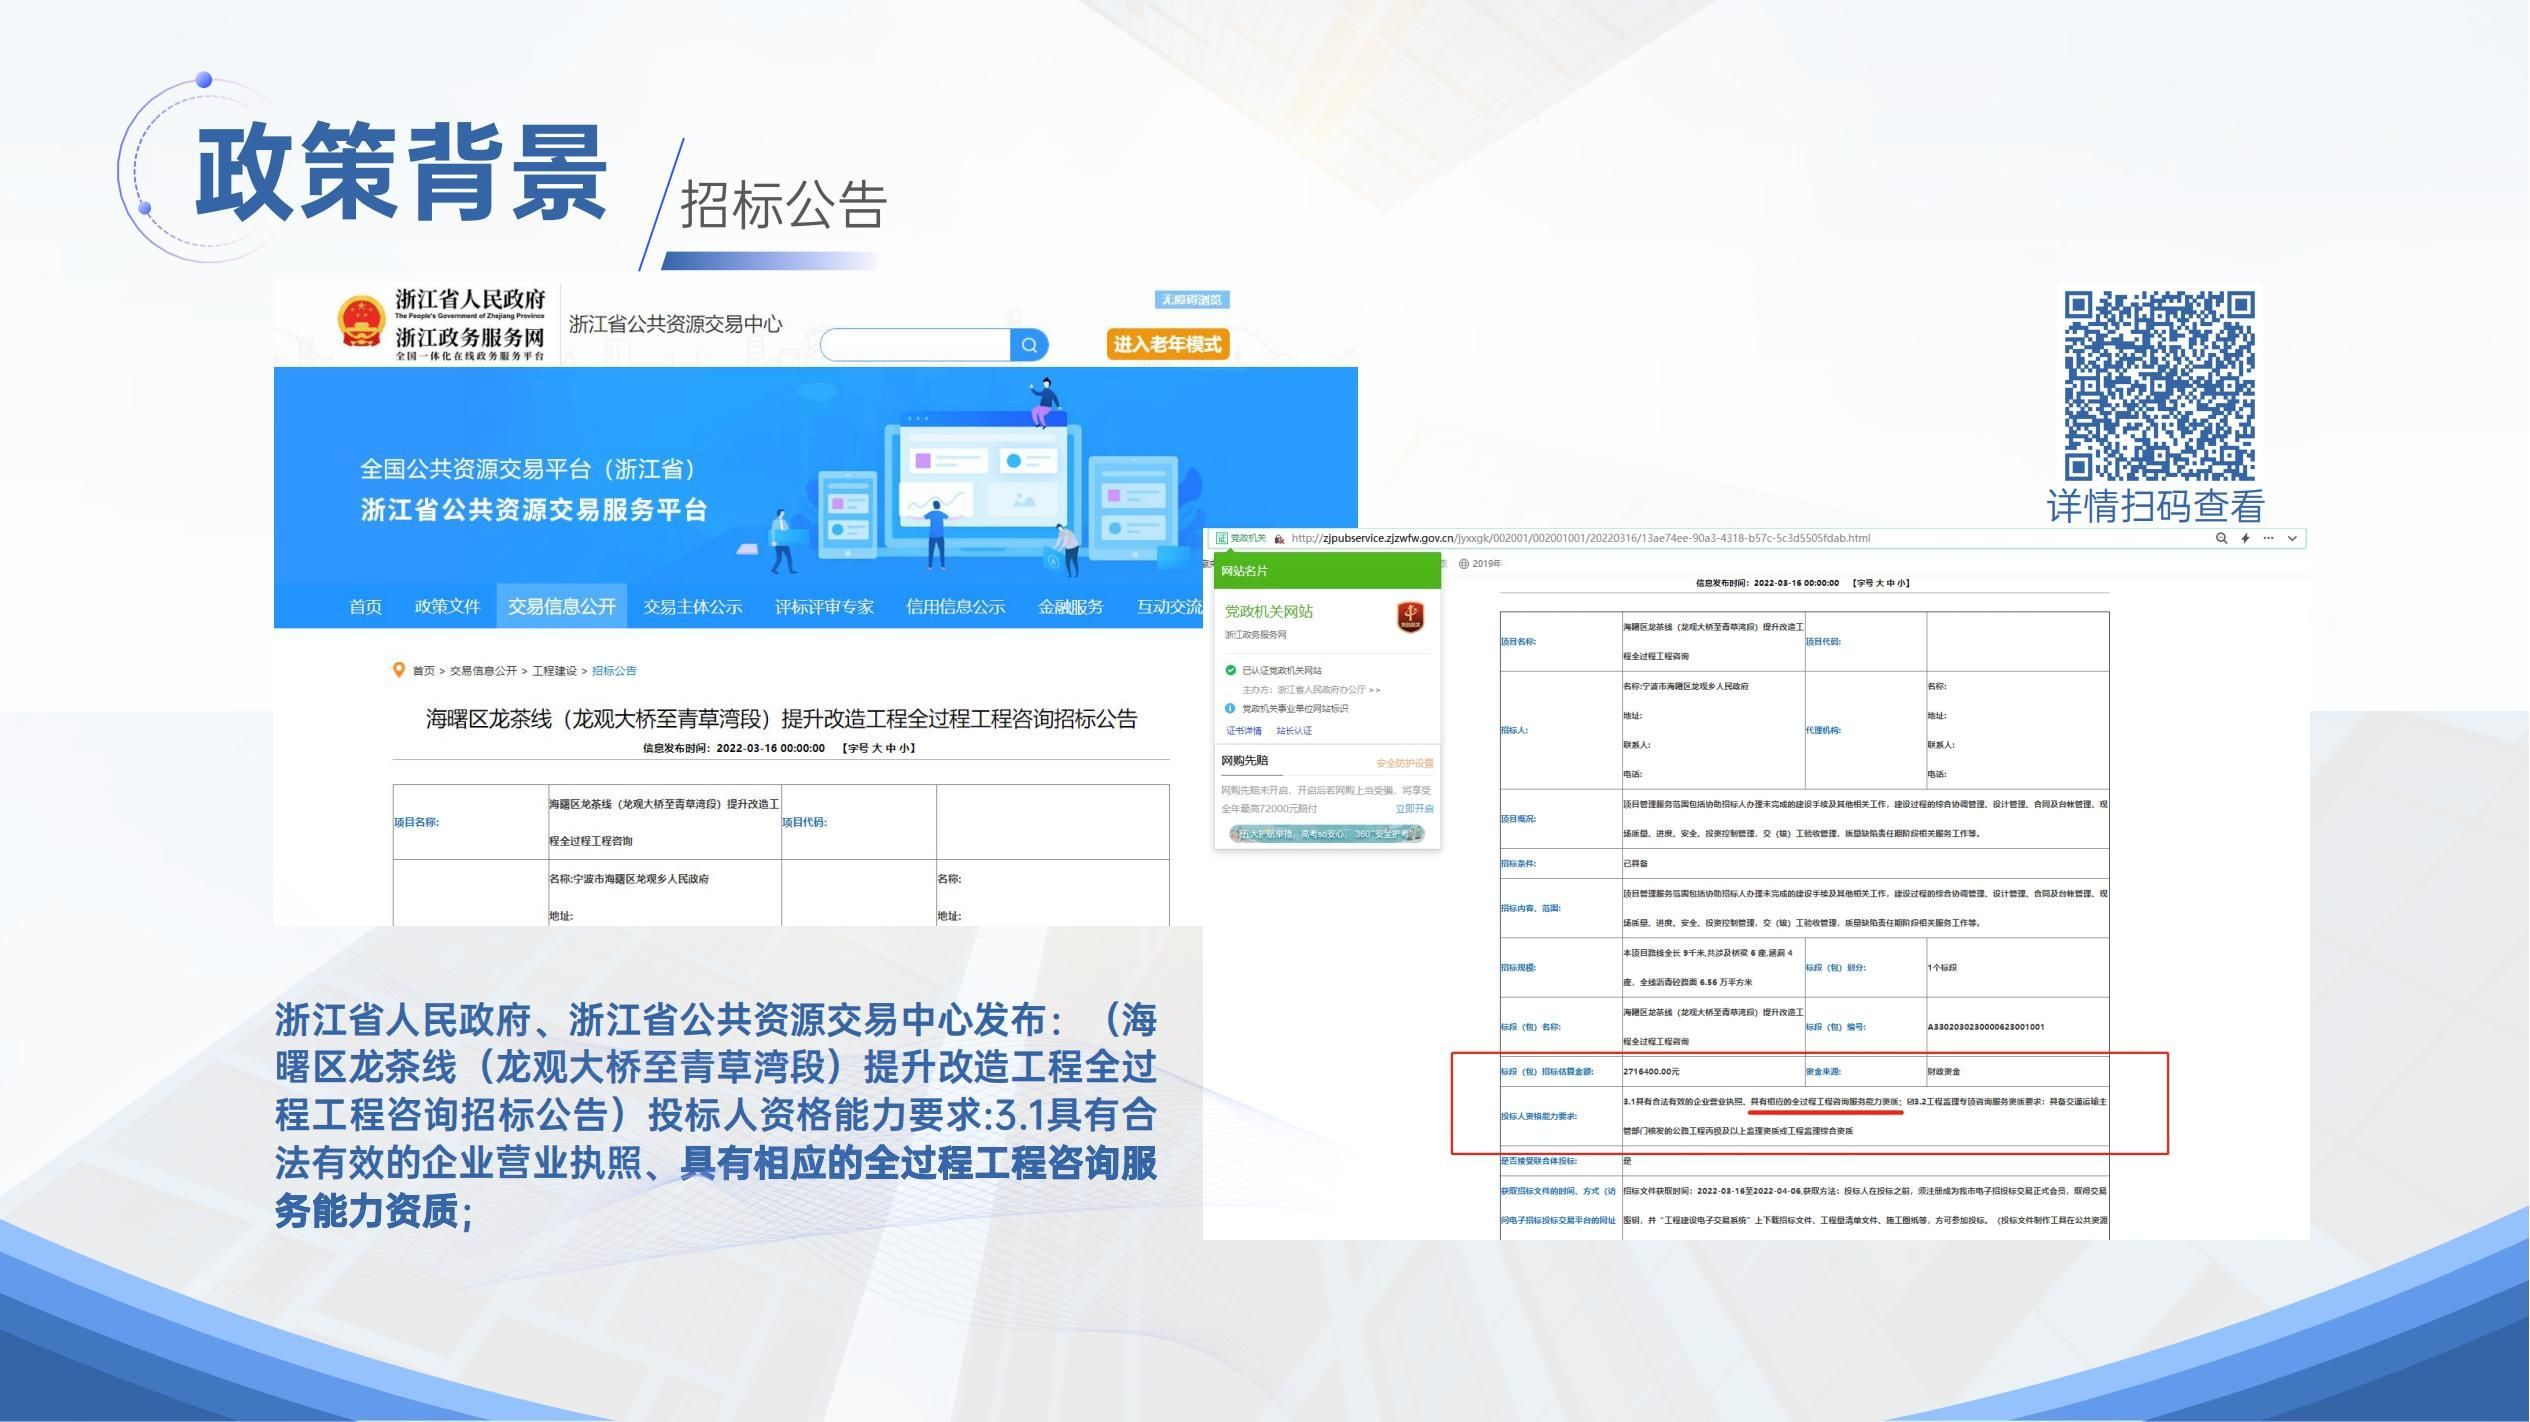2530x1422 pixels.
Task: Click the red 党政机关 shield emblem in 网站名片 panel
Action: (x=1412, y=618)
